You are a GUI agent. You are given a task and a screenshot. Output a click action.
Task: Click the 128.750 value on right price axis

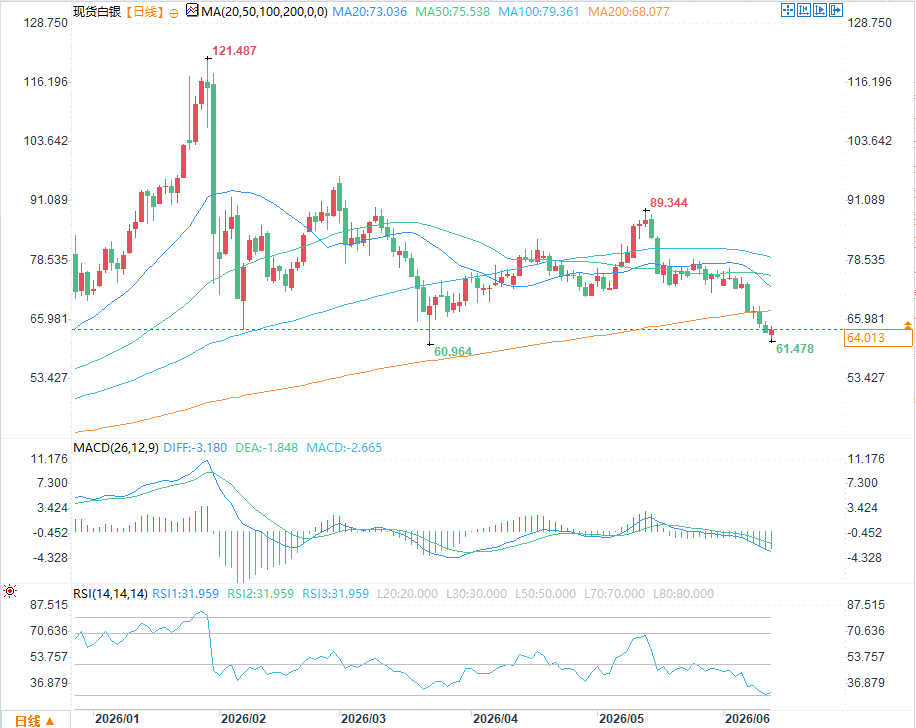[x=869, y=23]
